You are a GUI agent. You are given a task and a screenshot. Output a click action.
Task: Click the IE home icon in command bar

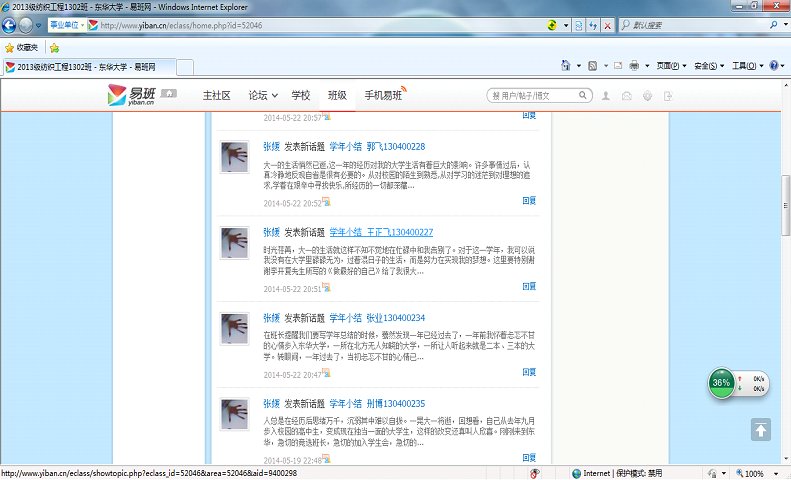(x=567, y=66)
